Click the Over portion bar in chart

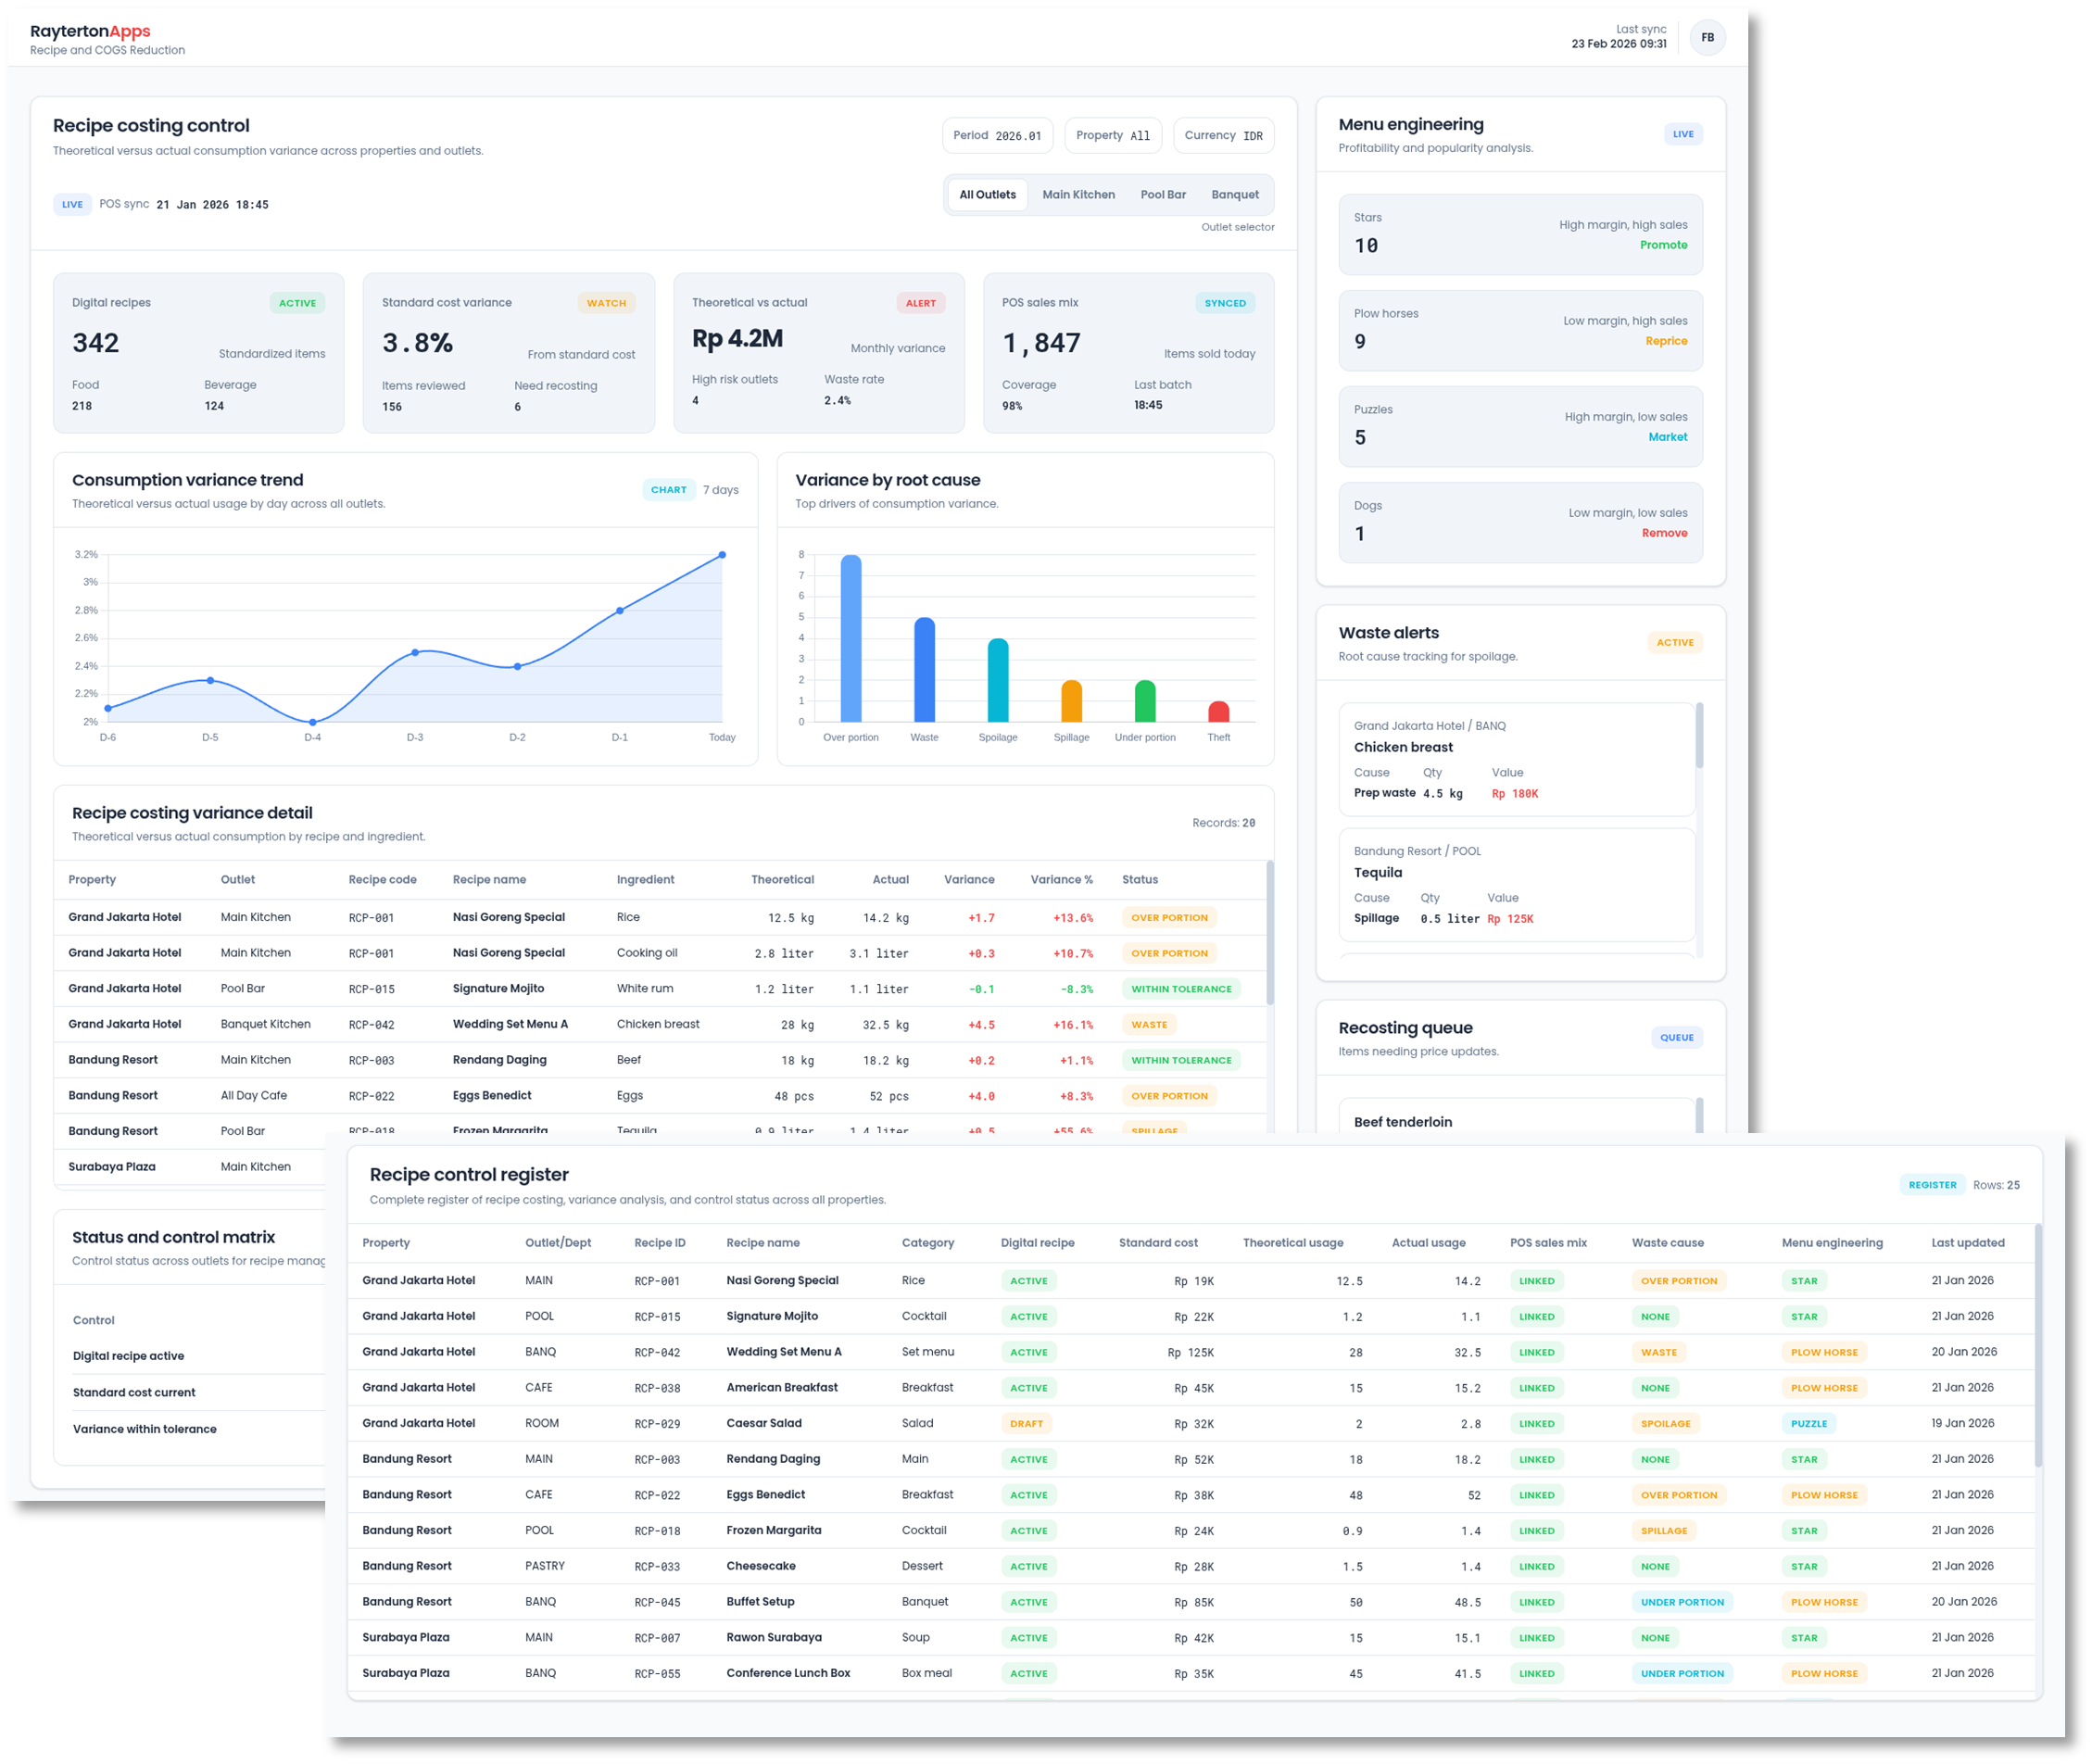(x=850, y=640)
